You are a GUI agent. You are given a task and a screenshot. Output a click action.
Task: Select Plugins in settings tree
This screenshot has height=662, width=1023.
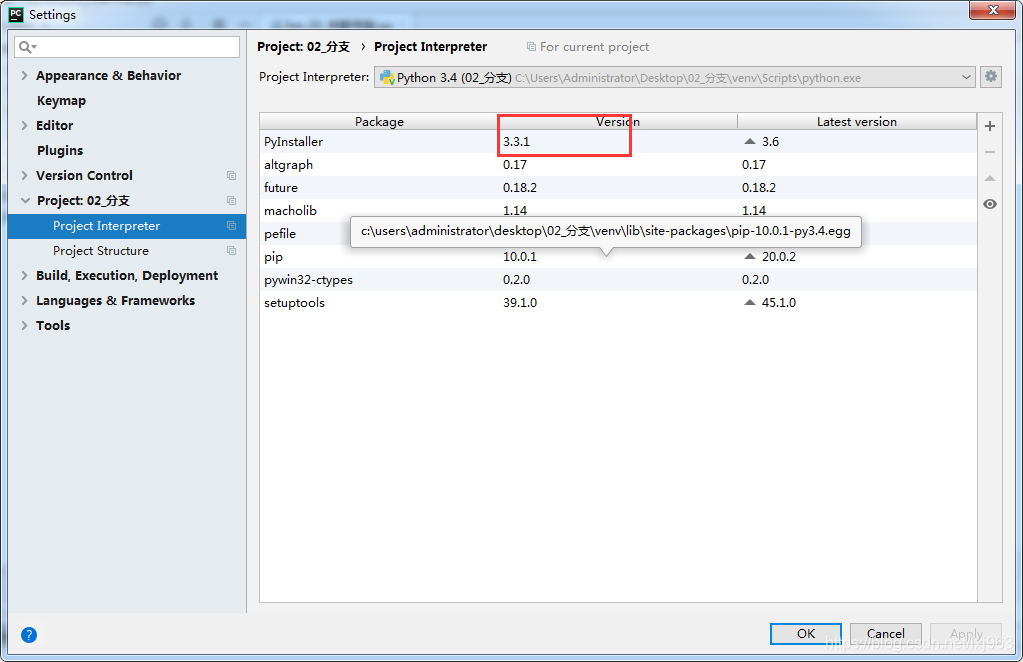pyautogui.click(x=60, y=151)
